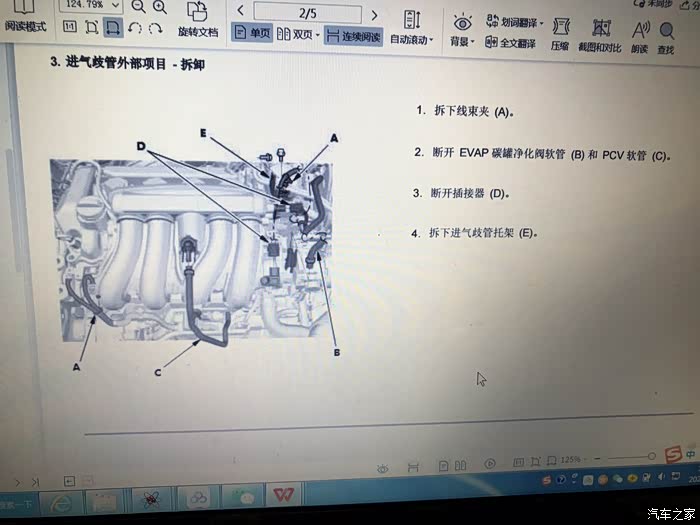
Task: Rotate page counterclockwise icon
Action: click(134, 29)
